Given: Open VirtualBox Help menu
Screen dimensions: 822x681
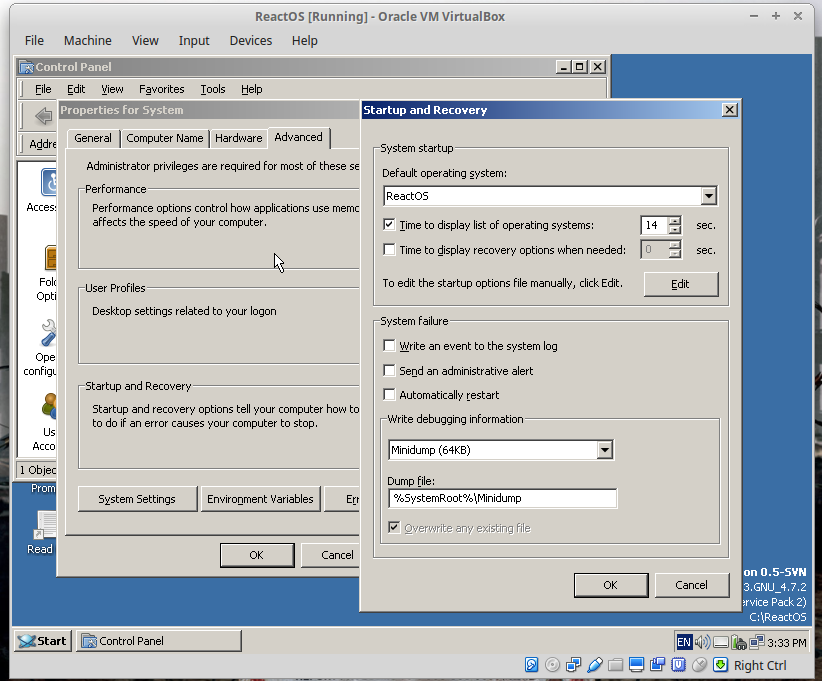Looking at the screenshot, I should [305, 40].
